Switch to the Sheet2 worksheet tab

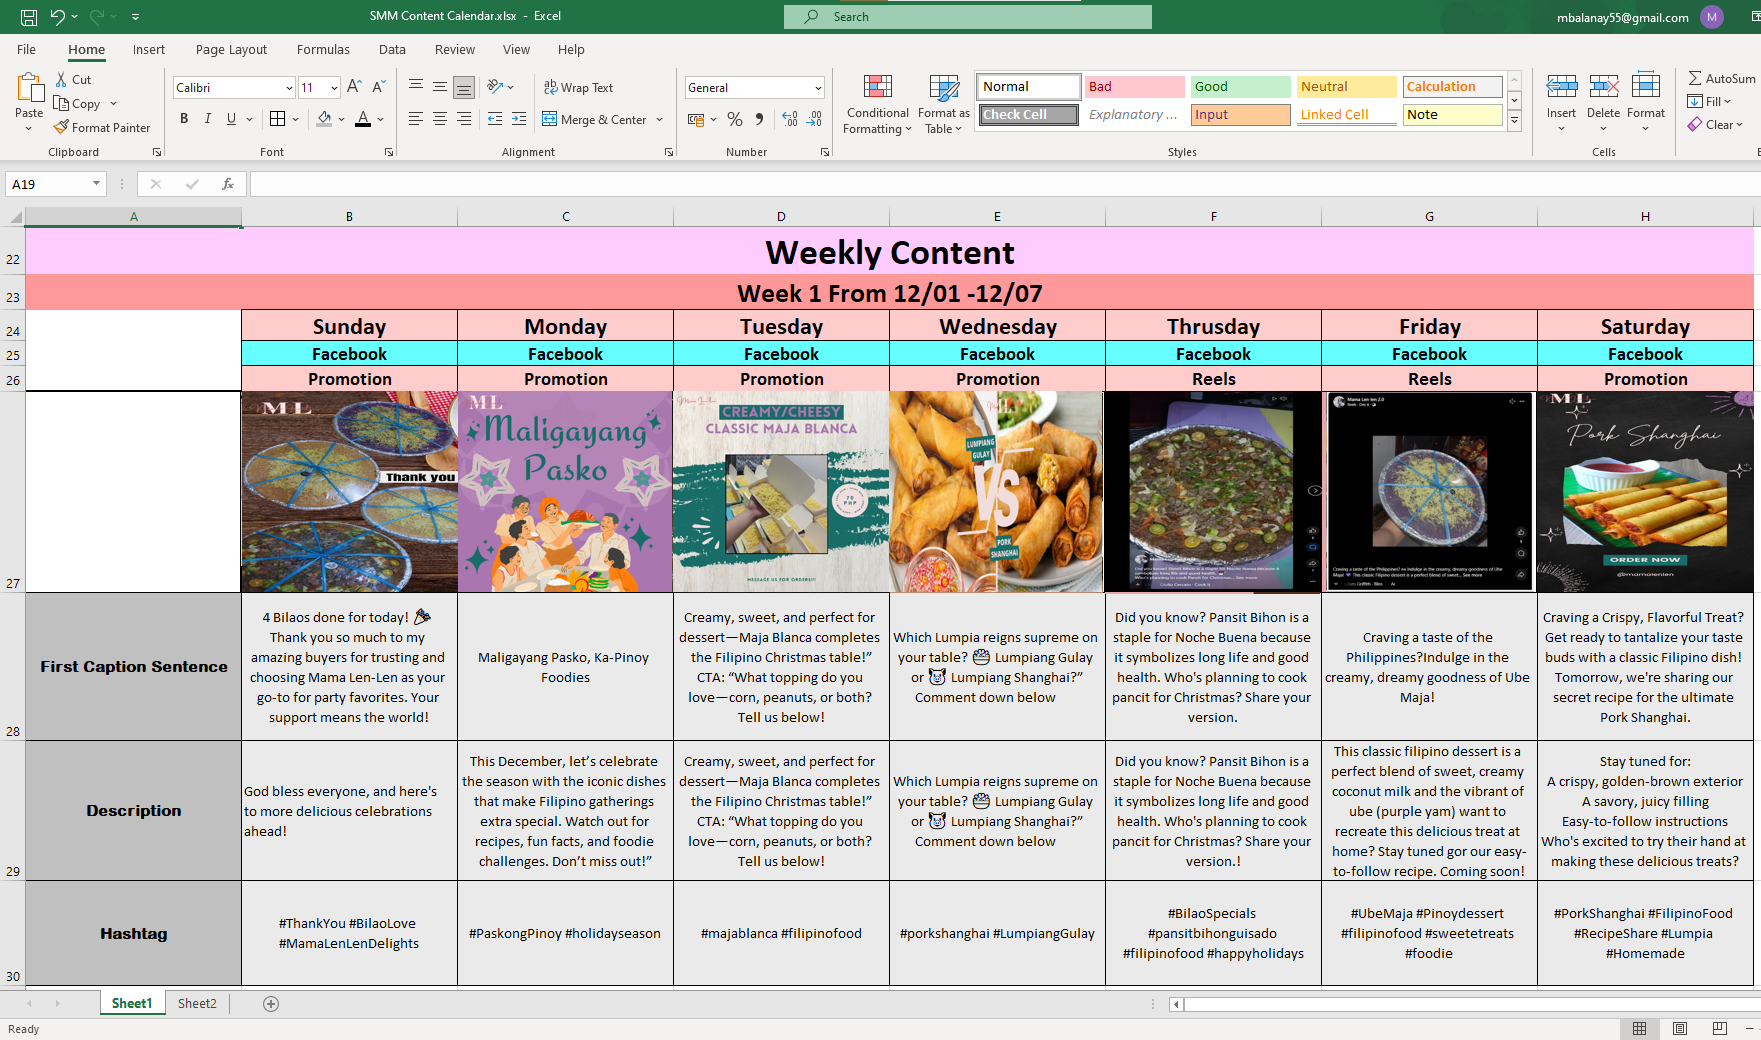197,1004
